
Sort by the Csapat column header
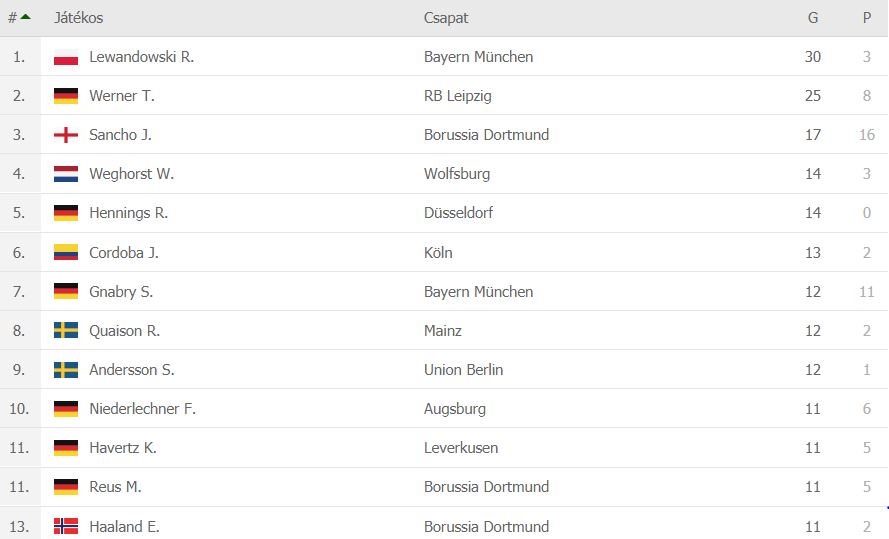point(446,18)
